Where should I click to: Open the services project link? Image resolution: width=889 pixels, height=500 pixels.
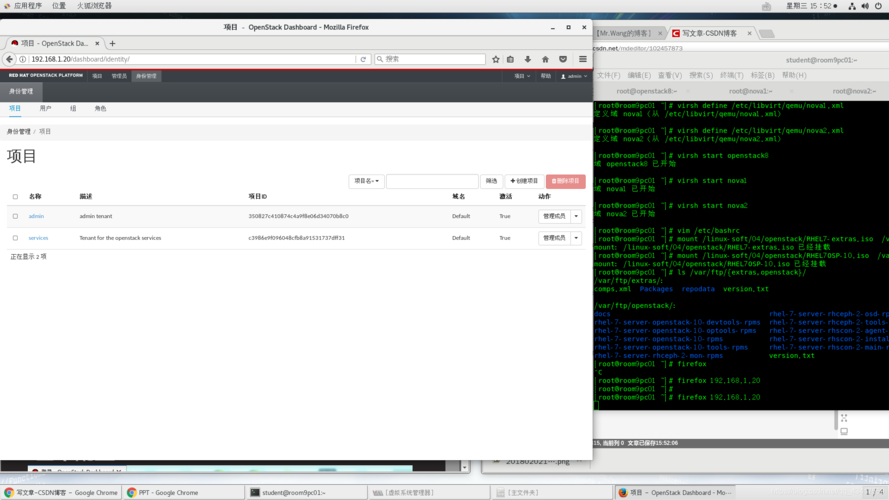point(39,238)
